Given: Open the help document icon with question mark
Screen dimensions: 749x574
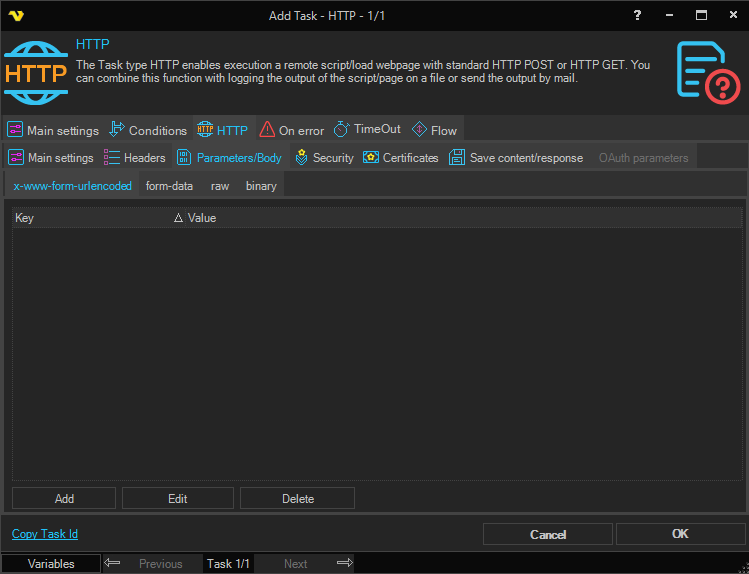Looking at the screenshot, I should click(708, 73).
